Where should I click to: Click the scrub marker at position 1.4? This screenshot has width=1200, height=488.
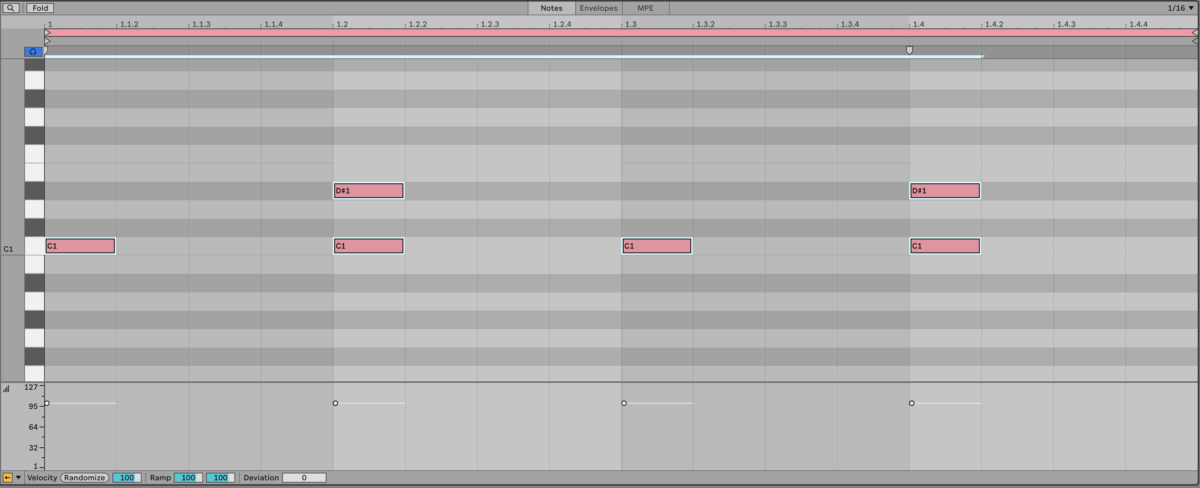point(909,49)
